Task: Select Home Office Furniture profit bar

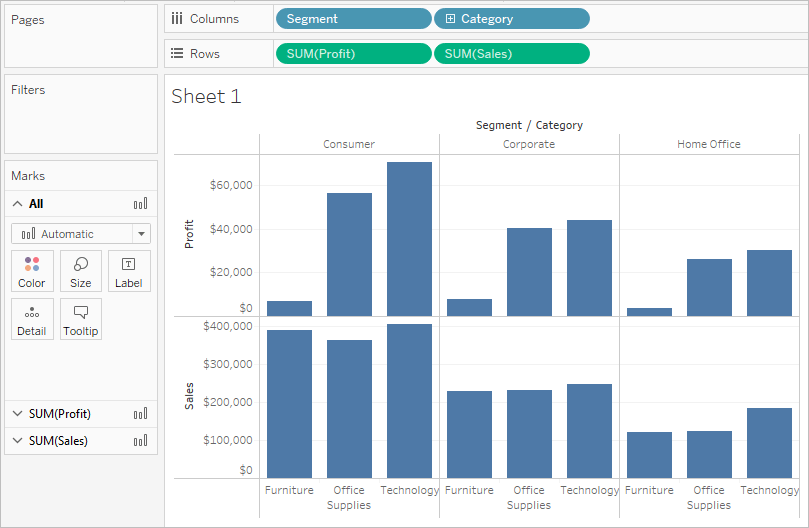Action: point(650,312)
